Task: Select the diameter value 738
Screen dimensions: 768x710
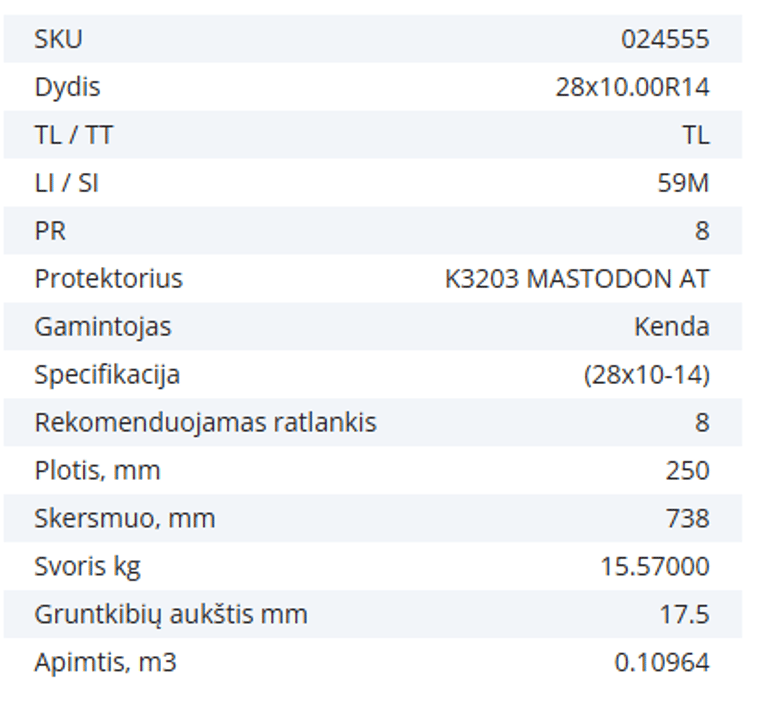Action: (x=687, y=518)
